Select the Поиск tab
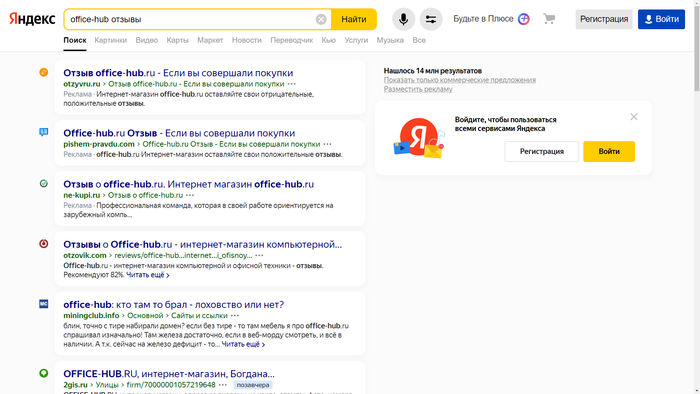The width and height of the screenshot is (700, 394). [75, 40]
